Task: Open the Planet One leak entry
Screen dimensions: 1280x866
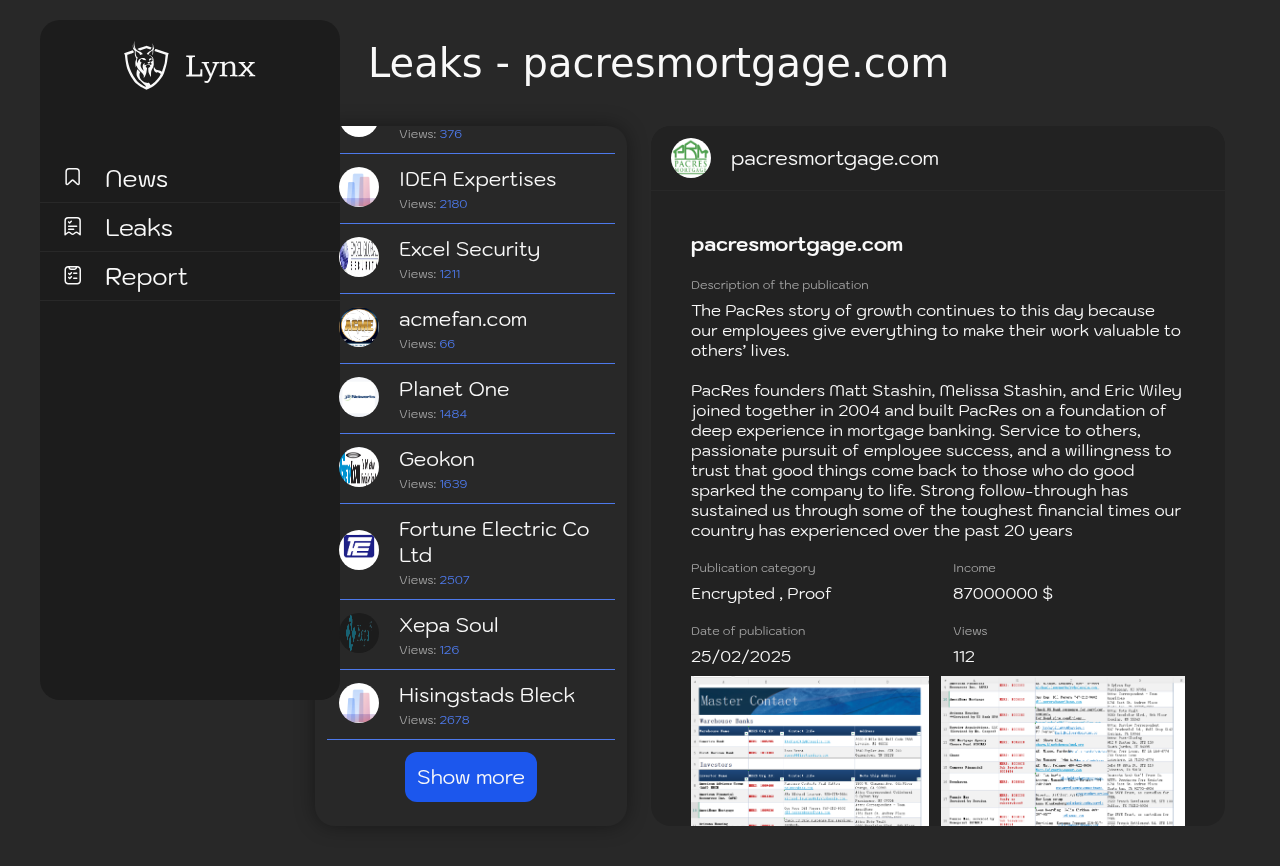Action: [x=471, y=399]
